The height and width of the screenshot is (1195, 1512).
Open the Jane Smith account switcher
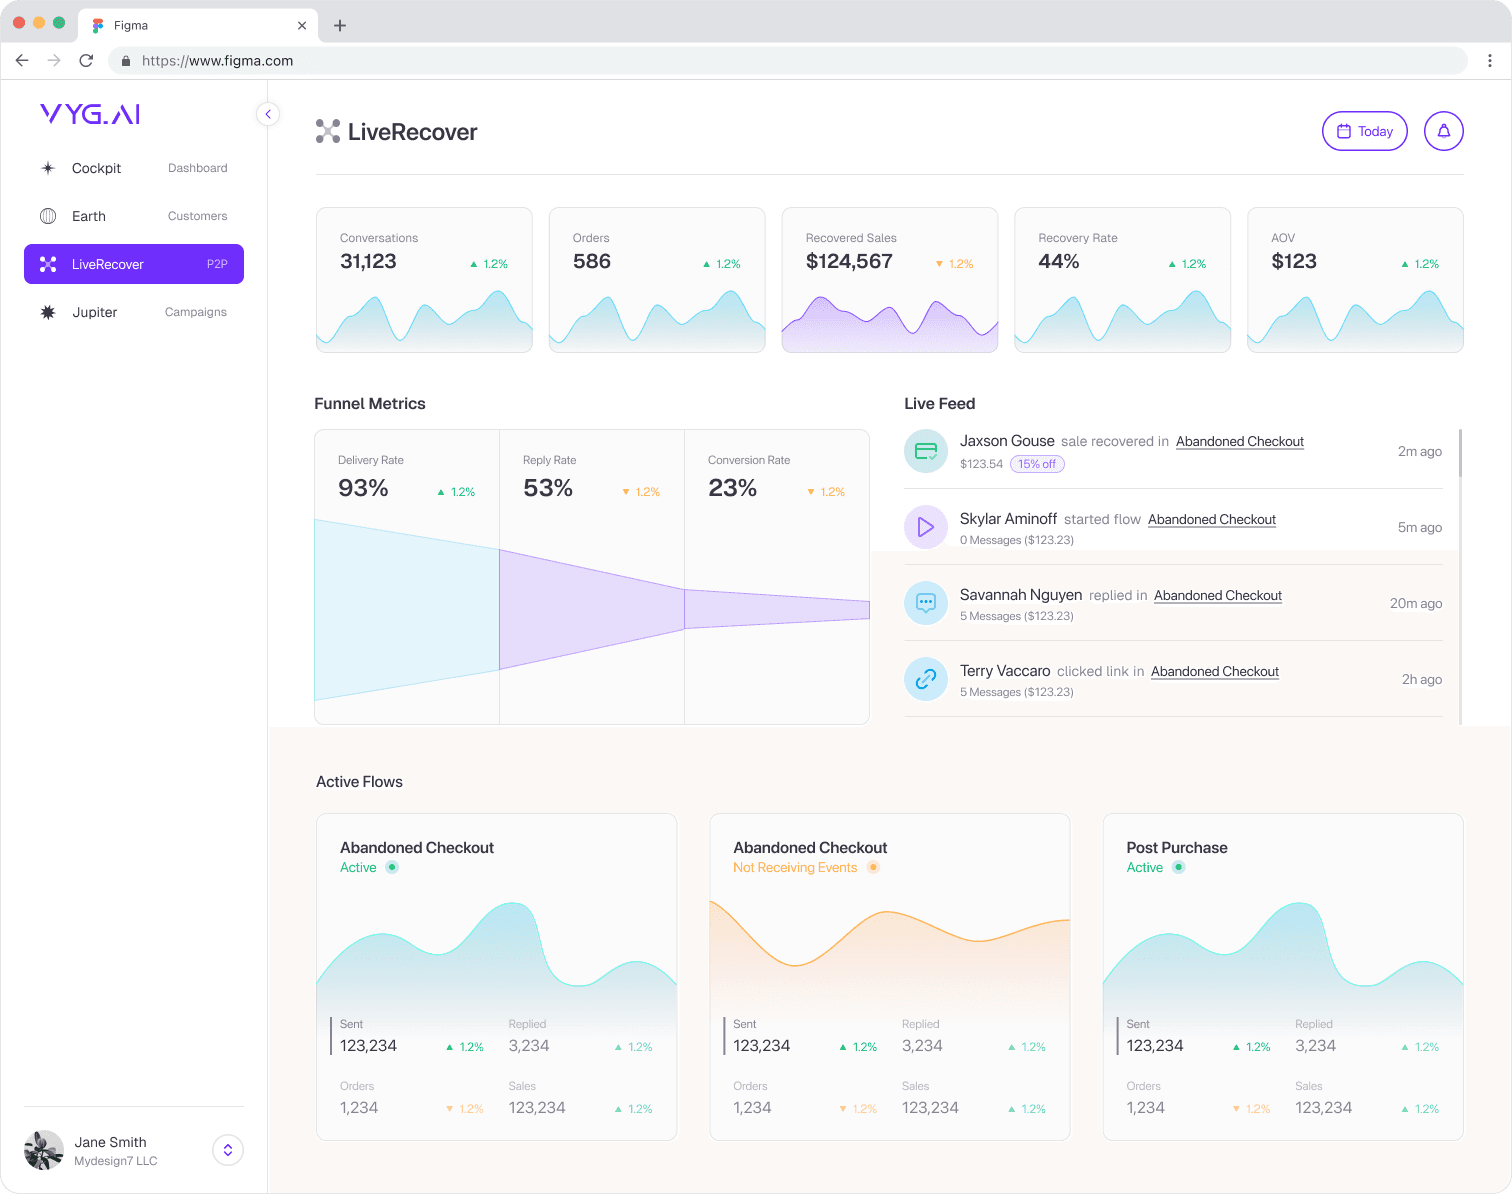[x=227, y=1150]
